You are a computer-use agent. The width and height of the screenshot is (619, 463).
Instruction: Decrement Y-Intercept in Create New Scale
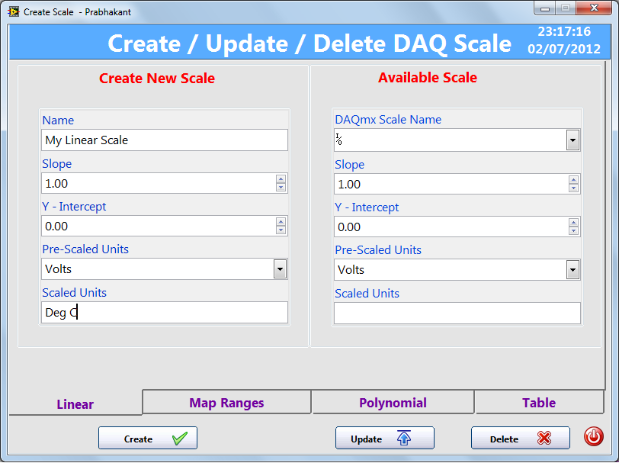click(x=281, y=231)
